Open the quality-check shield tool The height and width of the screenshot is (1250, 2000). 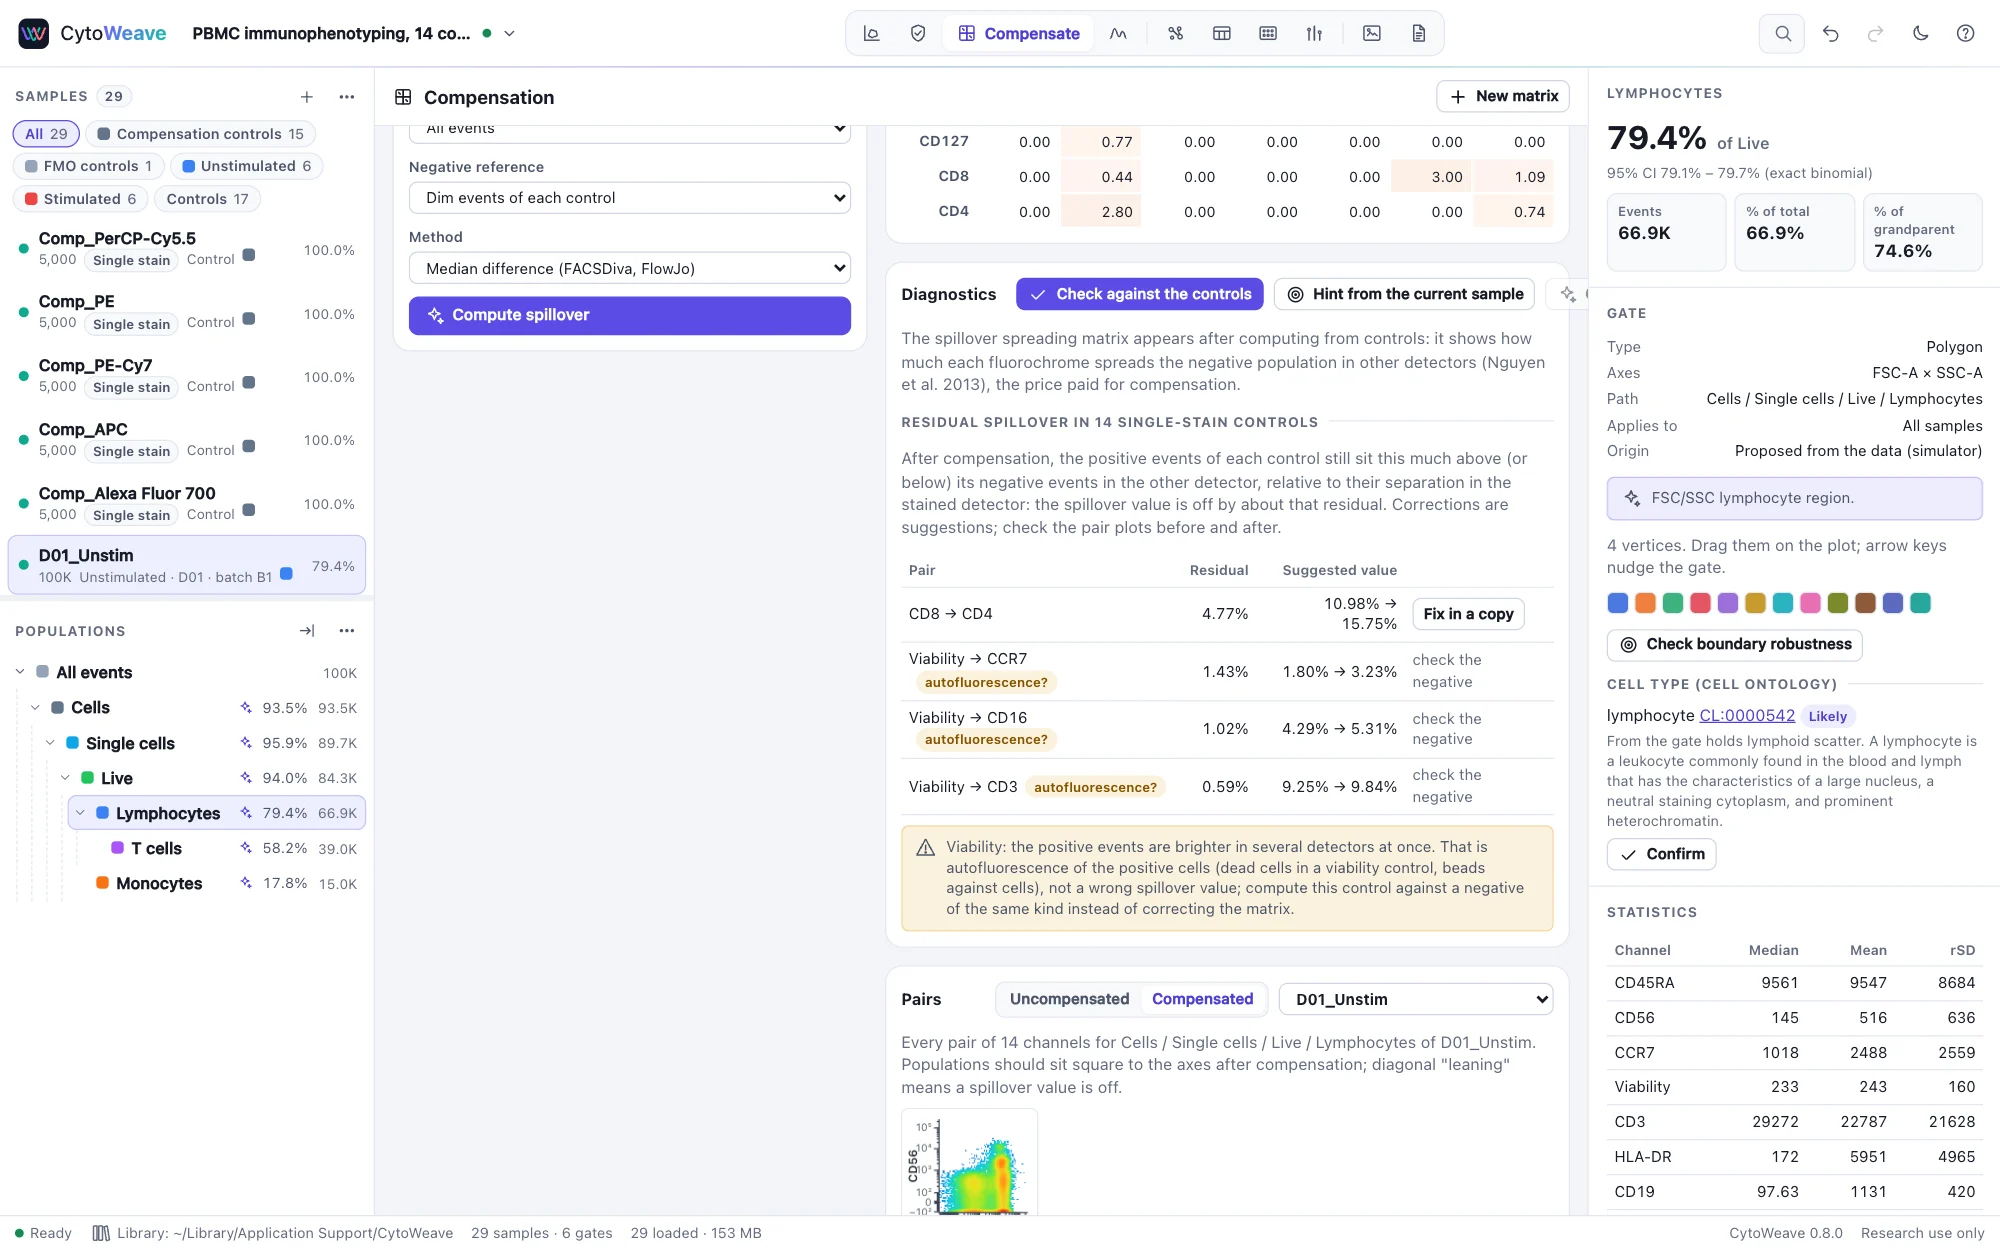coord(918,33)
